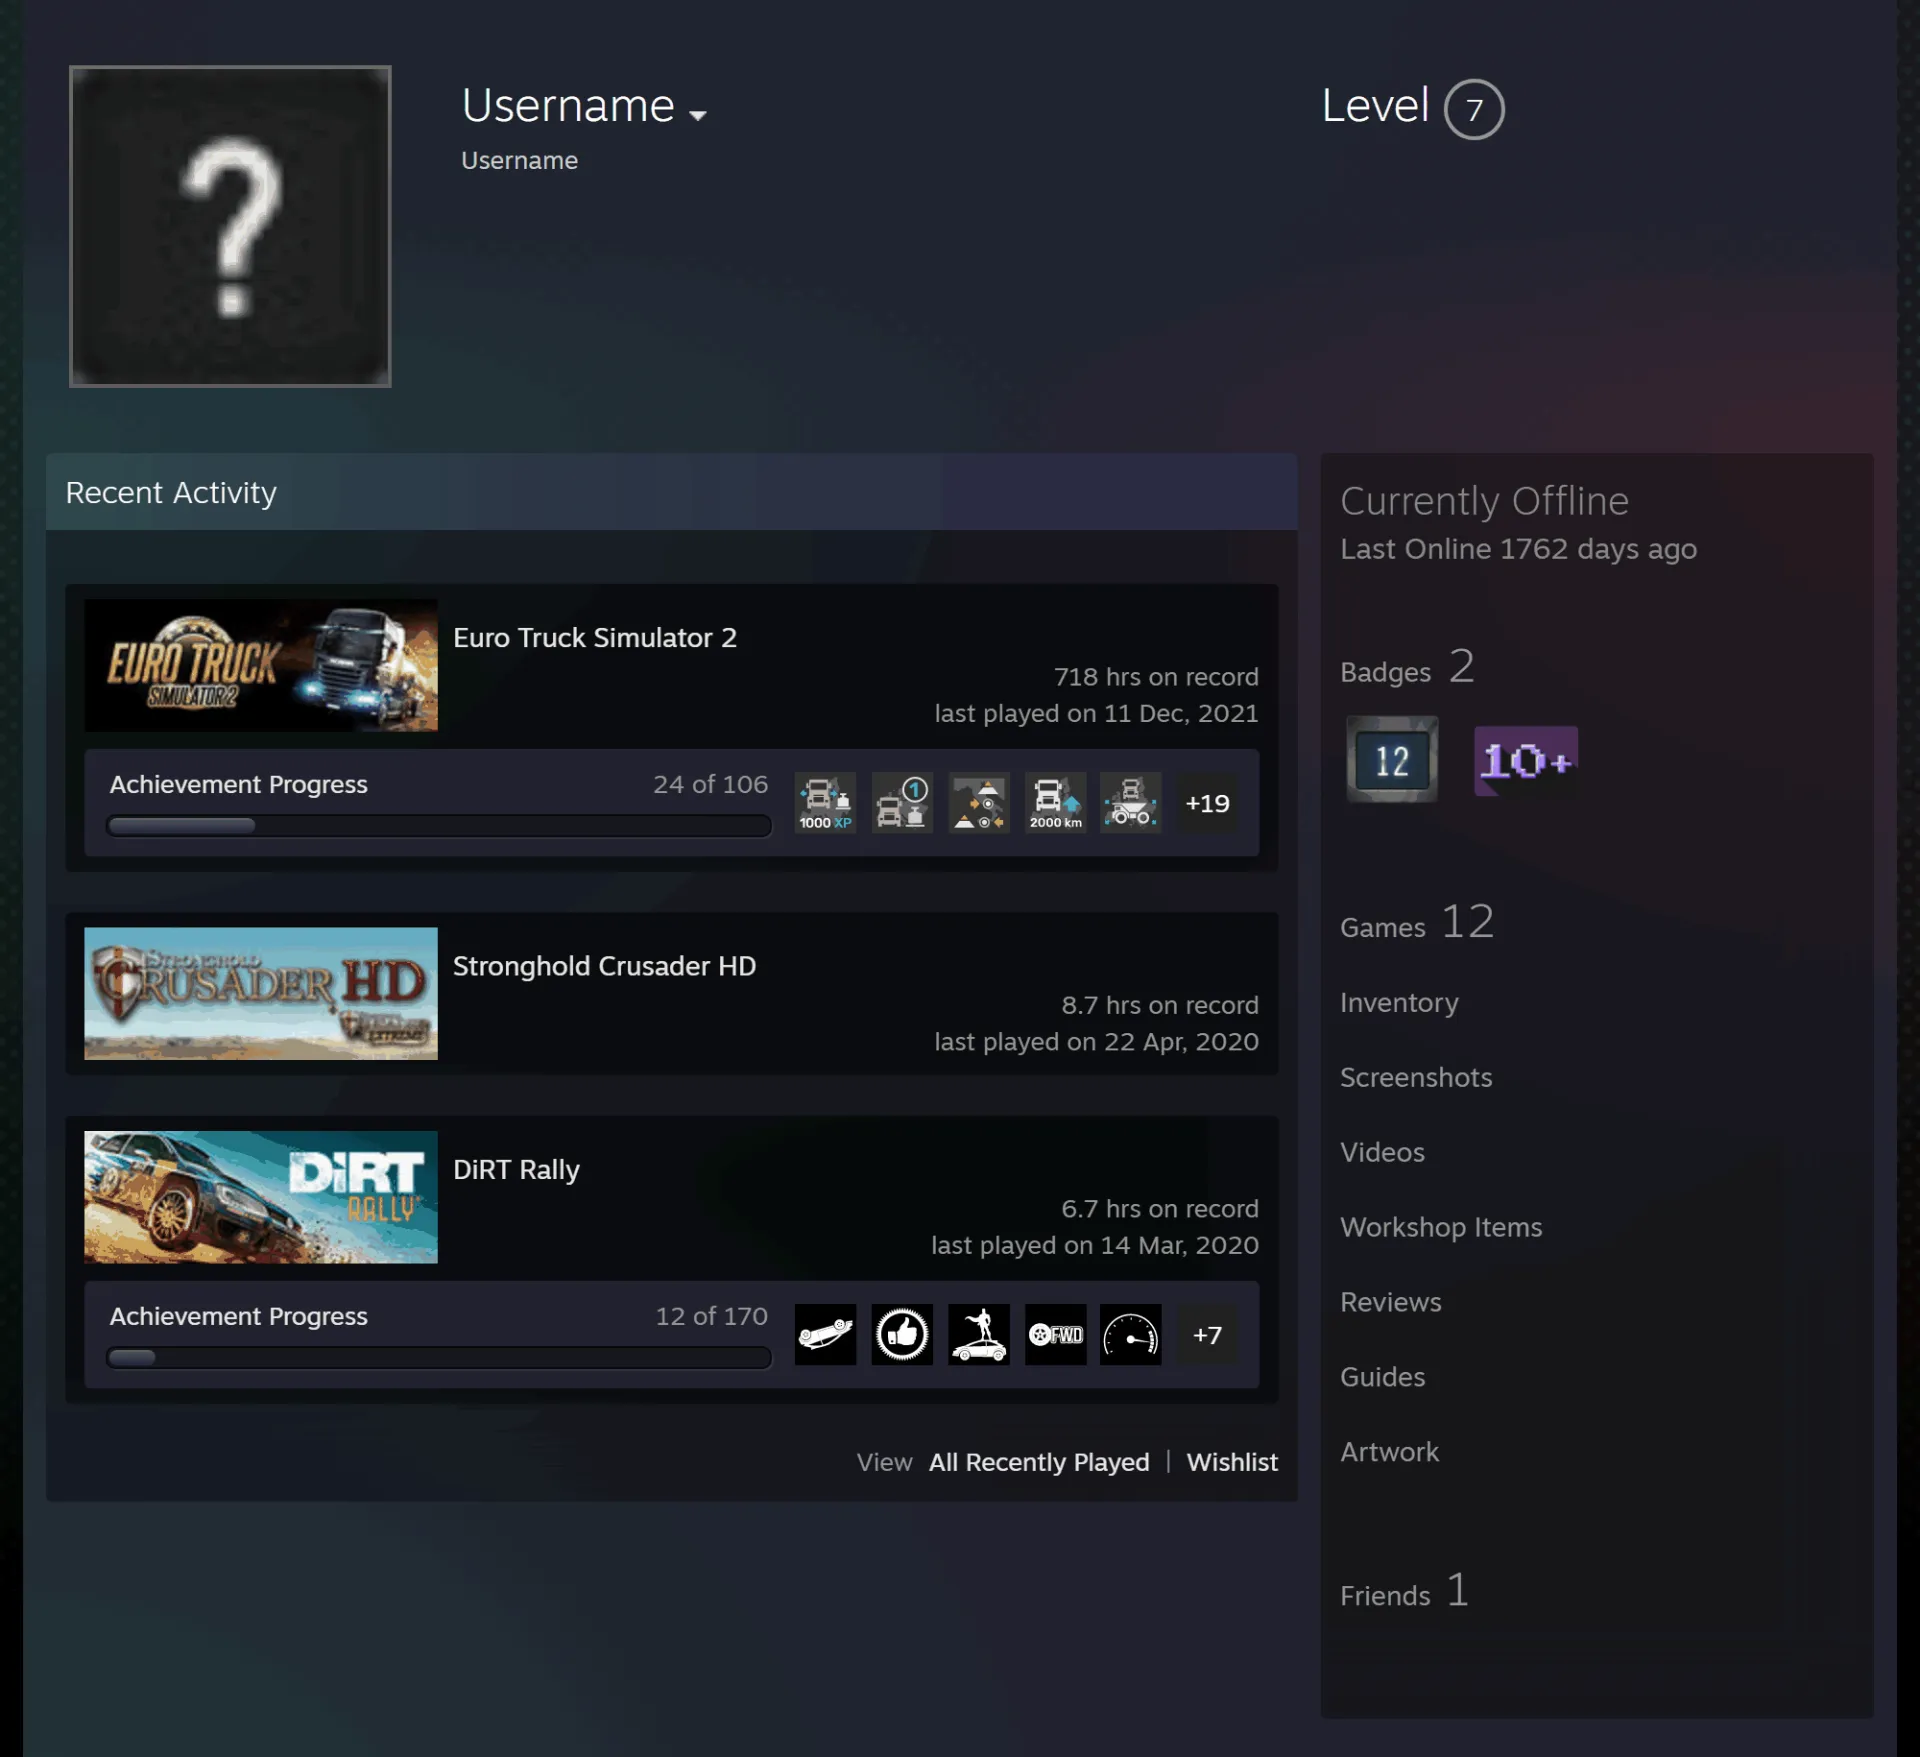Click Euro Truck Achievement Progress label
Image resolution: width=1920 pixels, height=1757 pixels.
tap(239, 784)
